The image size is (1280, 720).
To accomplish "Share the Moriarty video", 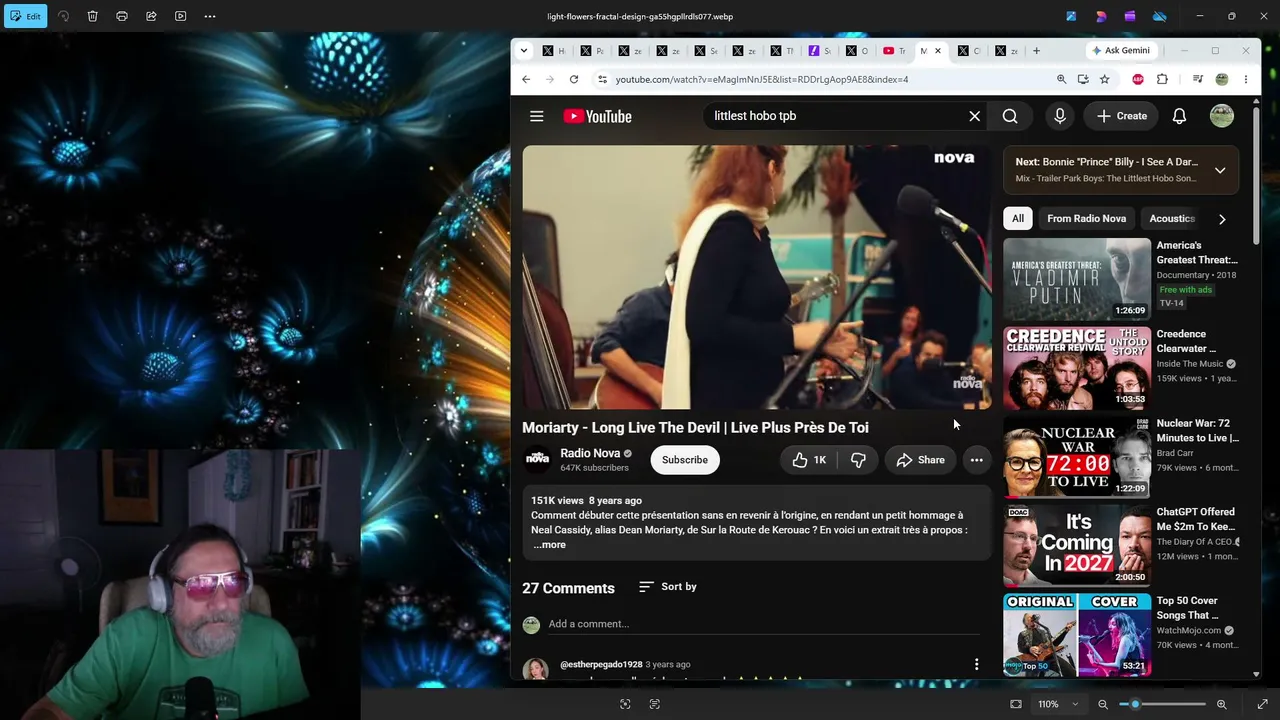I will pos(920,460).
